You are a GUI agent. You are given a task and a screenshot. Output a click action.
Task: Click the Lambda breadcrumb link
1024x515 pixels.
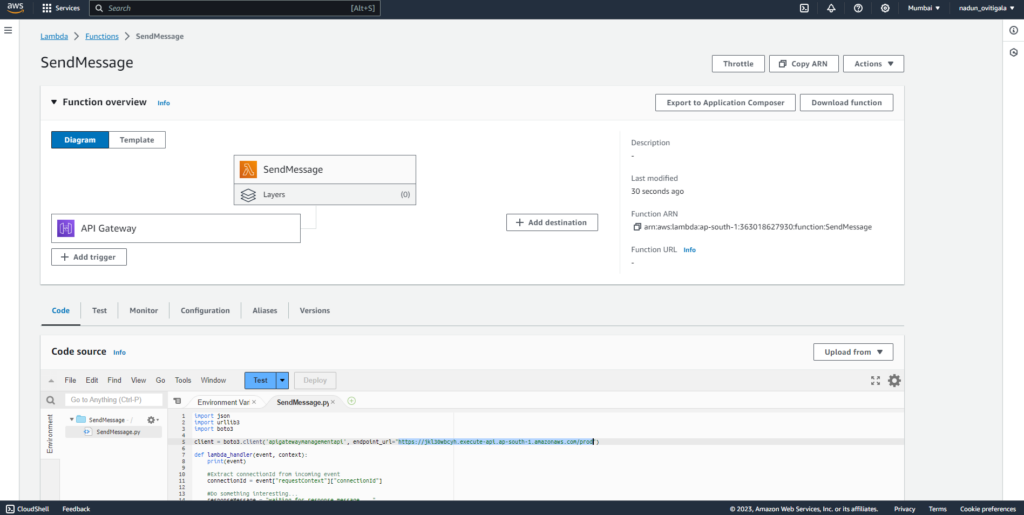click(x=54, y=37)
